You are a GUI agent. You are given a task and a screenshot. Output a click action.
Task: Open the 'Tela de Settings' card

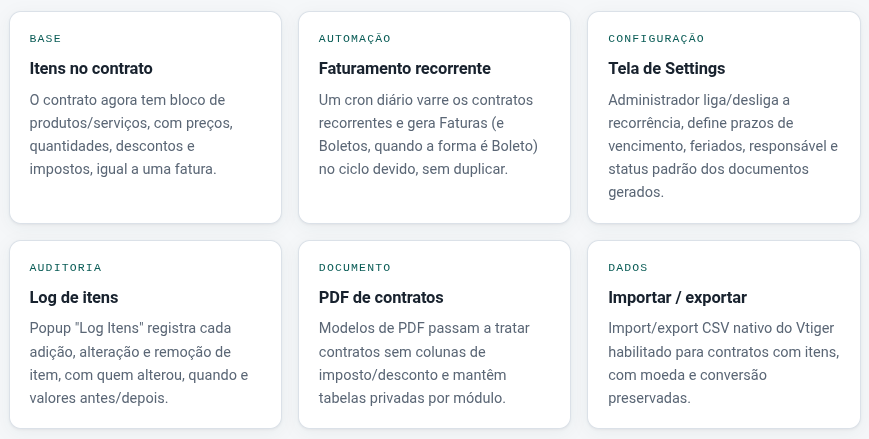724,118
